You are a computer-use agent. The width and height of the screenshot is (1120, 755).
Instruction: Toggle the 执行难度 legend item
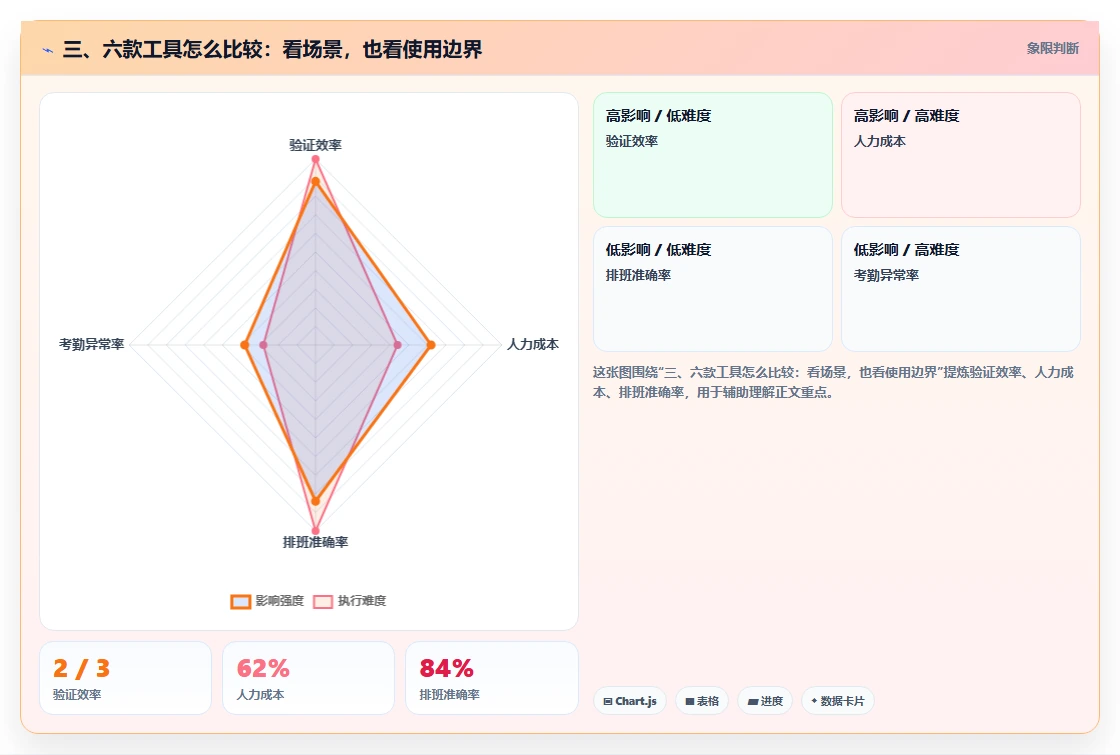click(x=350, y=601)
